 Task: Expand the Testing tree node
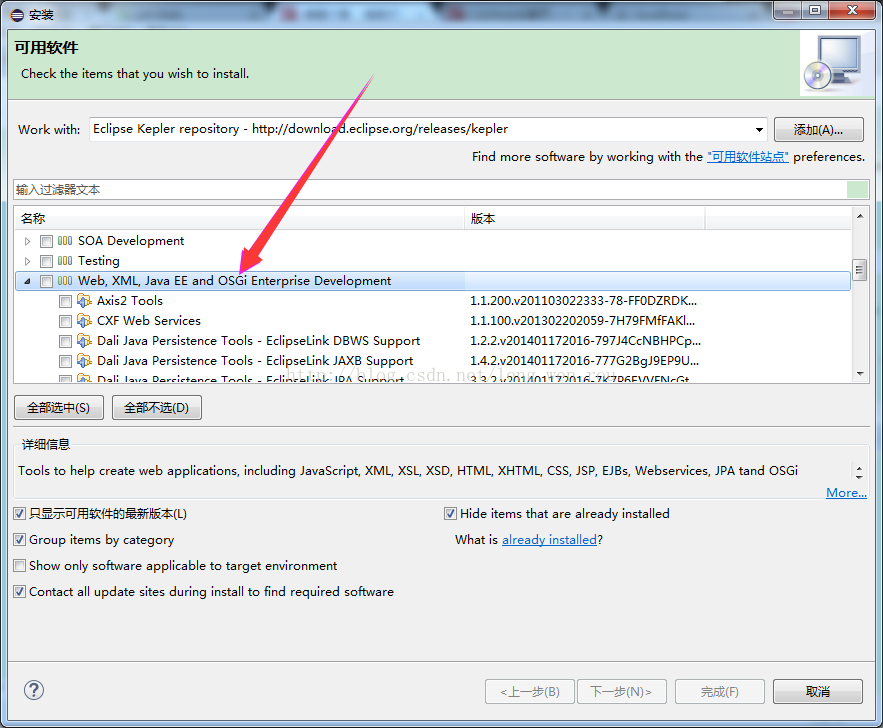coord(27,261)
